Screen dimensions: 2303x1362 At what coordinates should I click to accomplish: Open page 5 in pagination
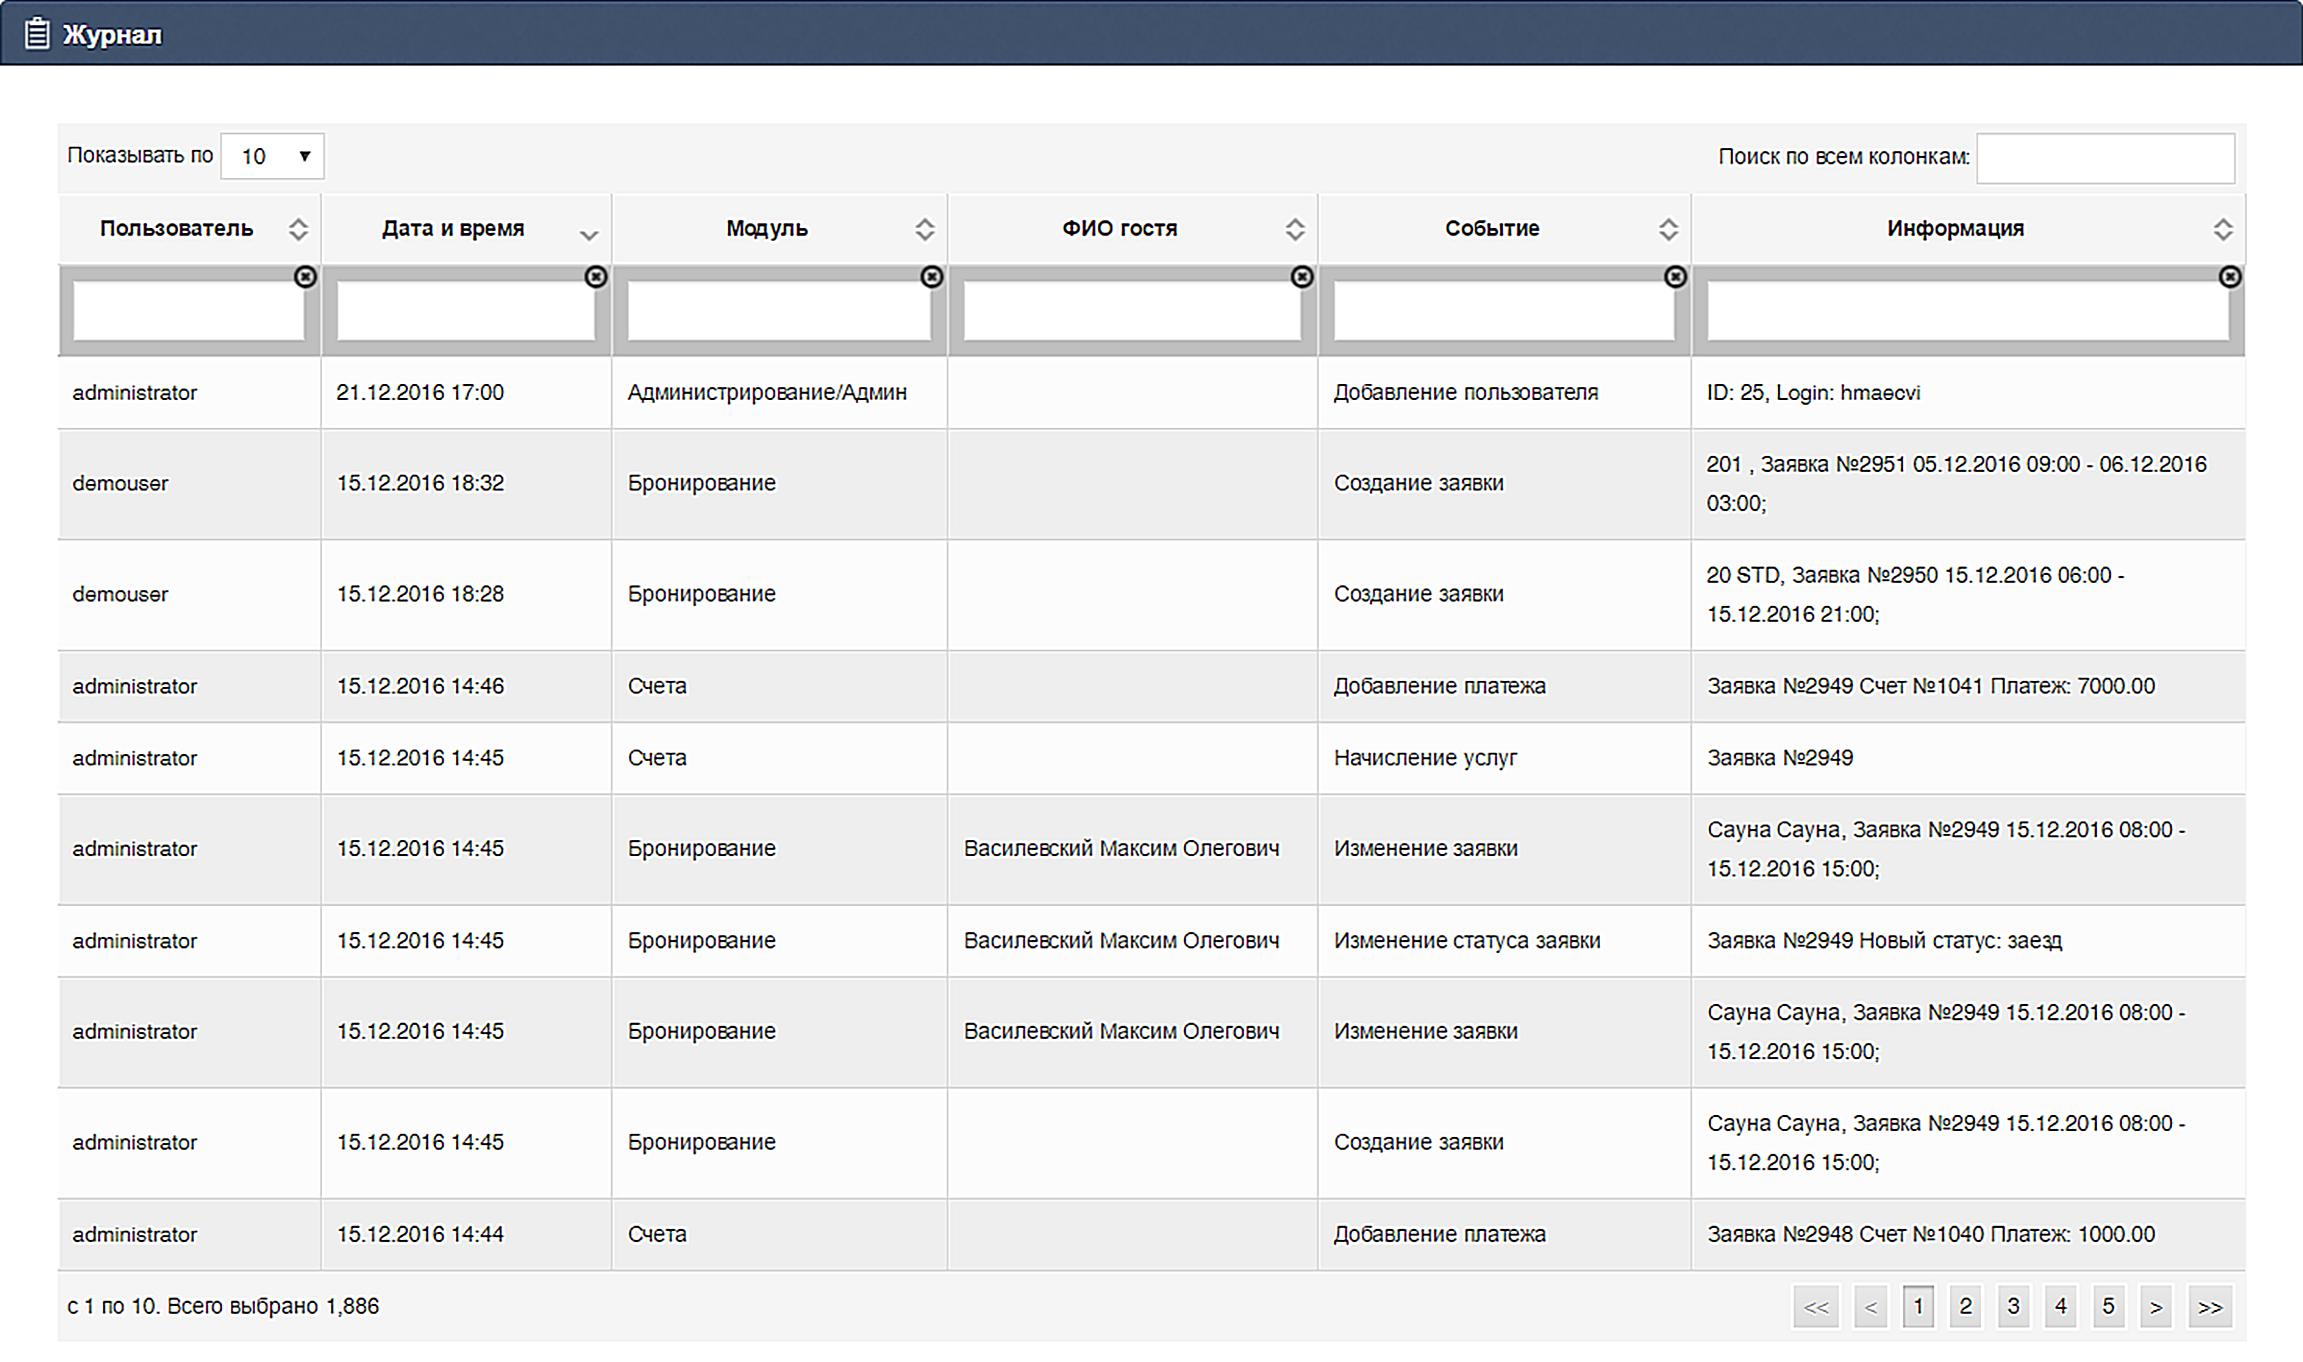[2108, 1307]
